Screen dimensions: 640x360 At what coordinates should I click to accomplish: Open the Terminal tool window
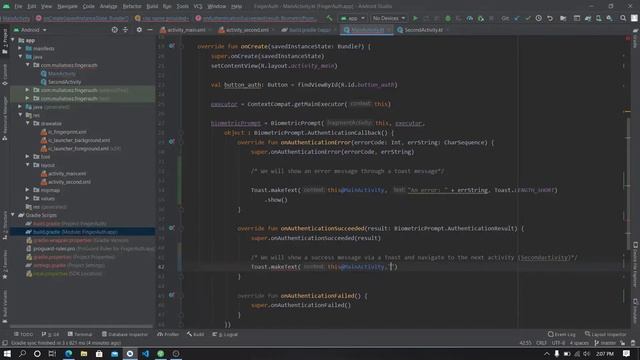[80, 334]
